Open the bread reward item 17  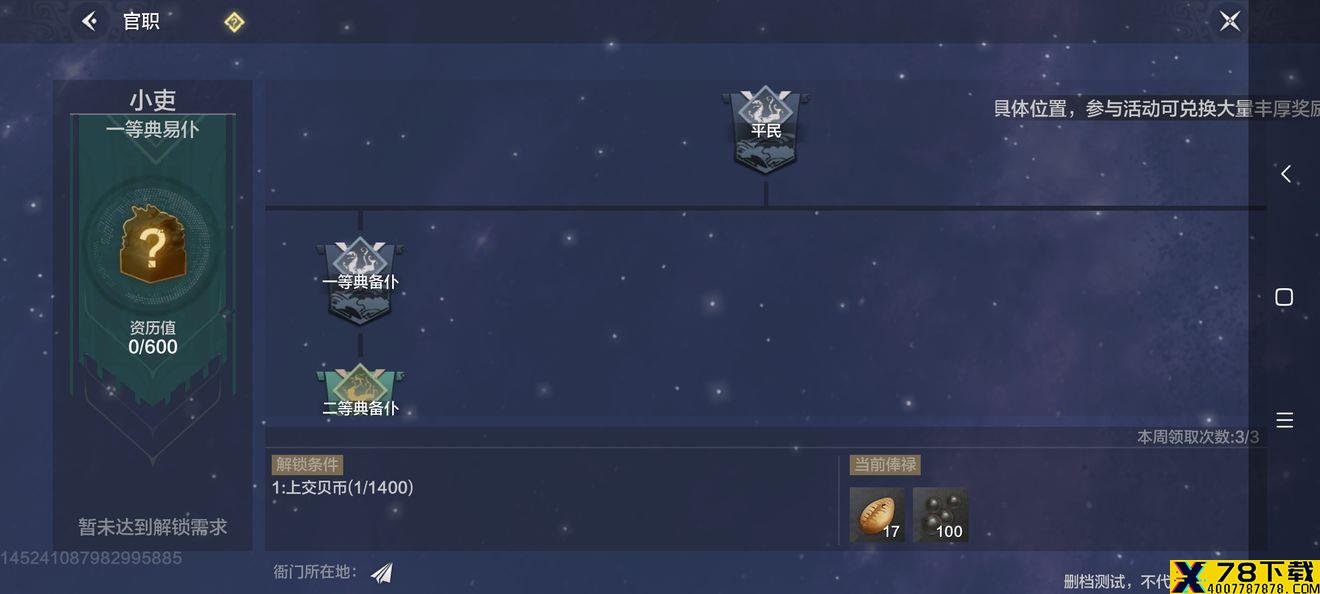[x=877, y=515]
